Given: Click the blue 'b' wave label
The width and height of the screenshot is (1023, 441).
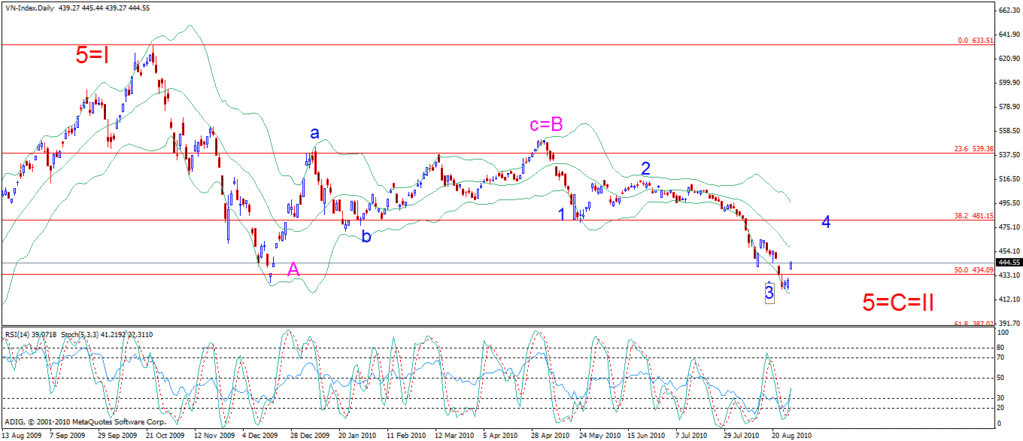Looking at the screenshot, I should [x=367, y=236].
